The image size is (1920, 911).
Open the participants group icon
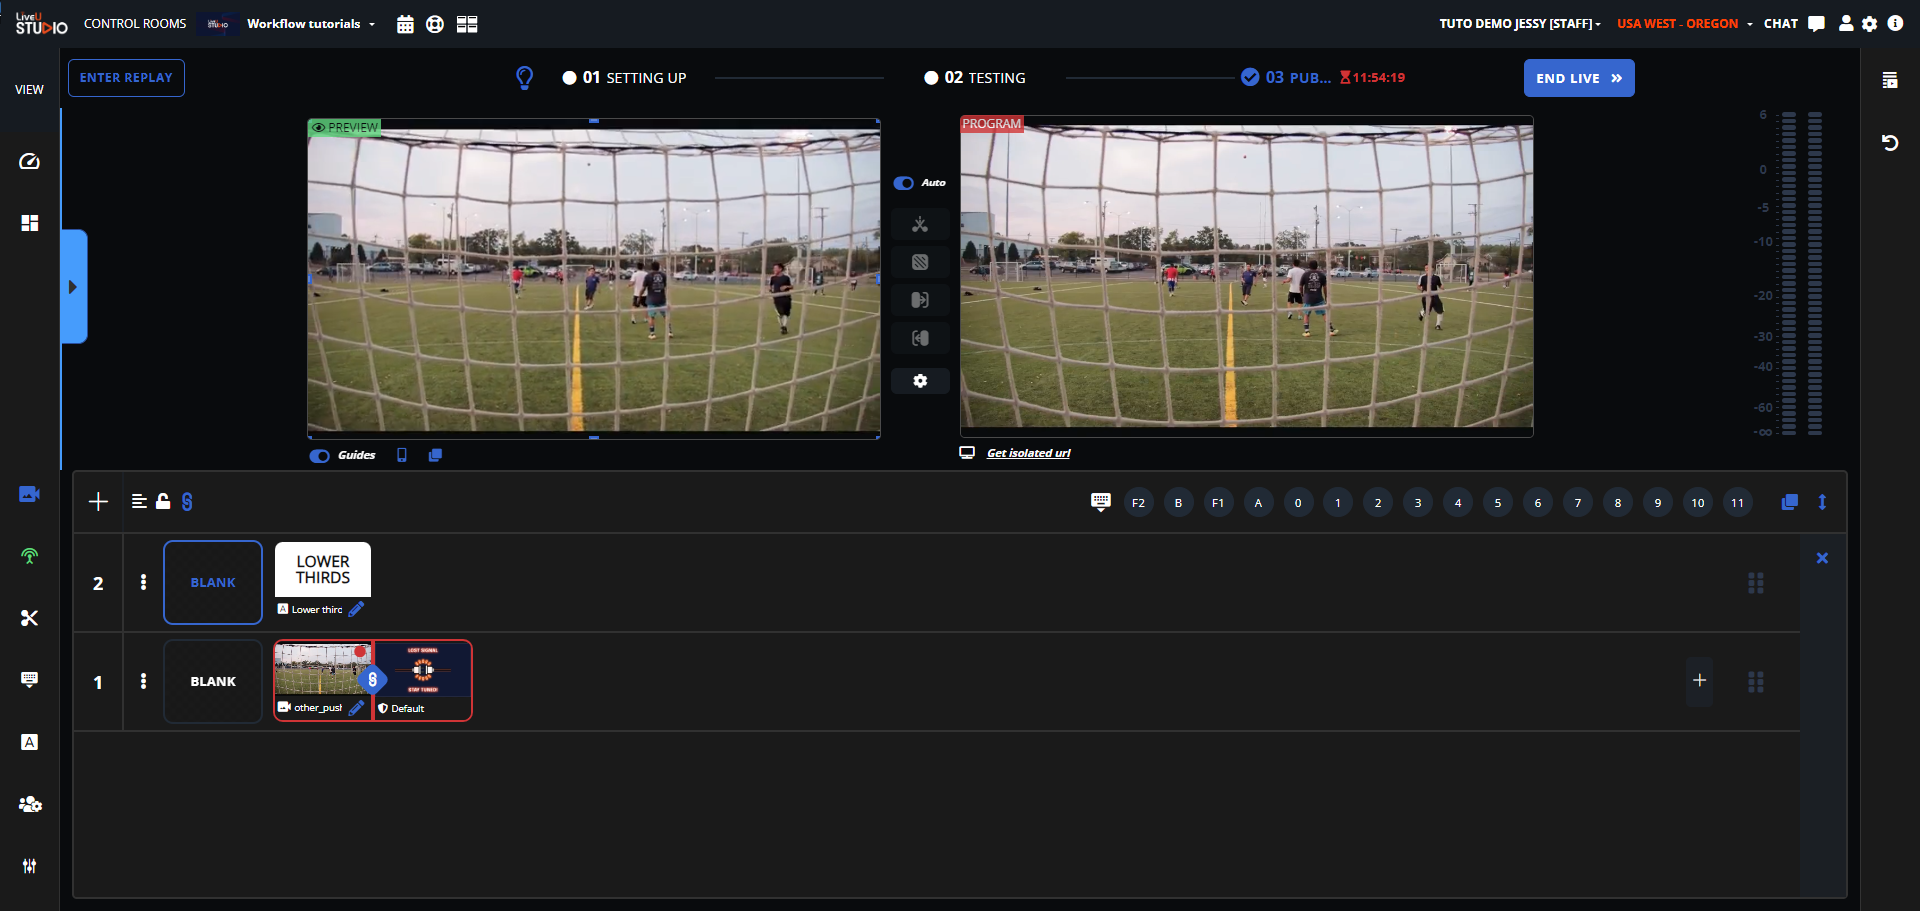coord(29,804)
